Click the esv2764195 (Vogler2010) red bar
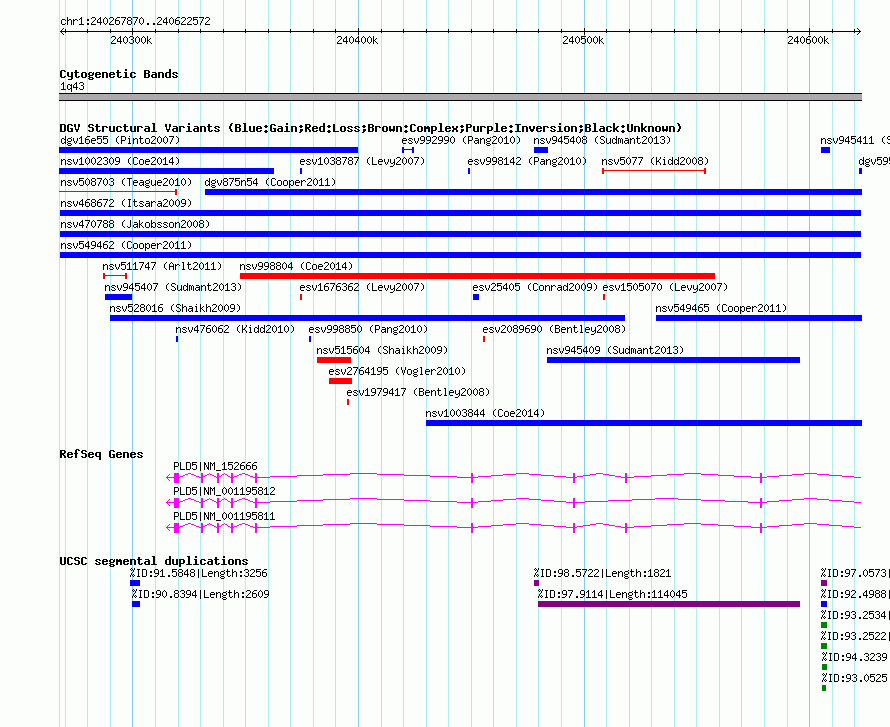The width and height of the screenshot is (890, 727). (341, 381)
